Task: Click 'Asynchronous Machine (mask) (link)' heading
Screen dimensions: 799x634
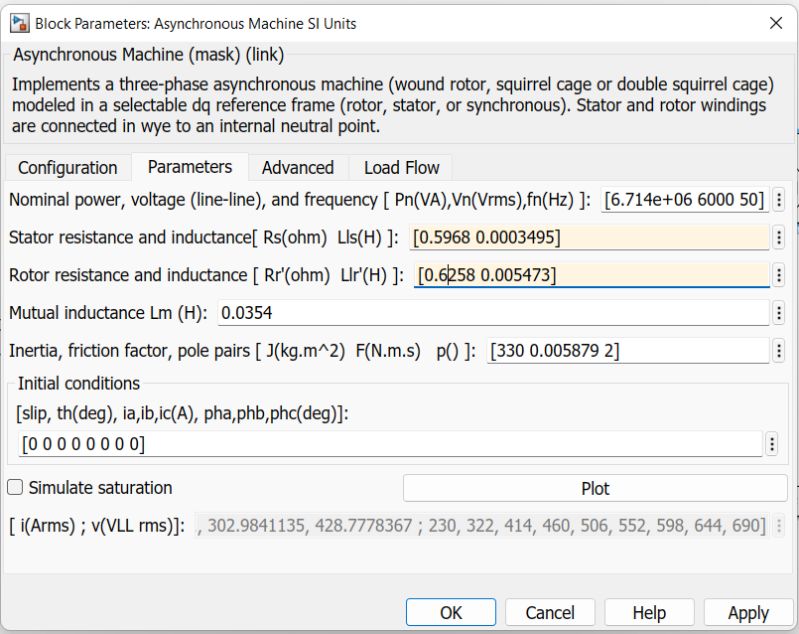Action: pos(148,54)
